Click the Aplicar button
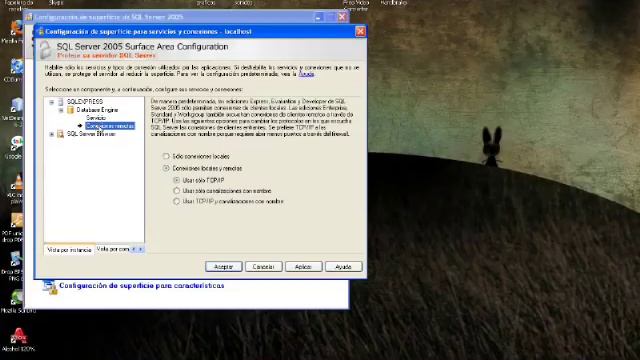Viewport: 640px width, 360px height. [x=303, y=267]
